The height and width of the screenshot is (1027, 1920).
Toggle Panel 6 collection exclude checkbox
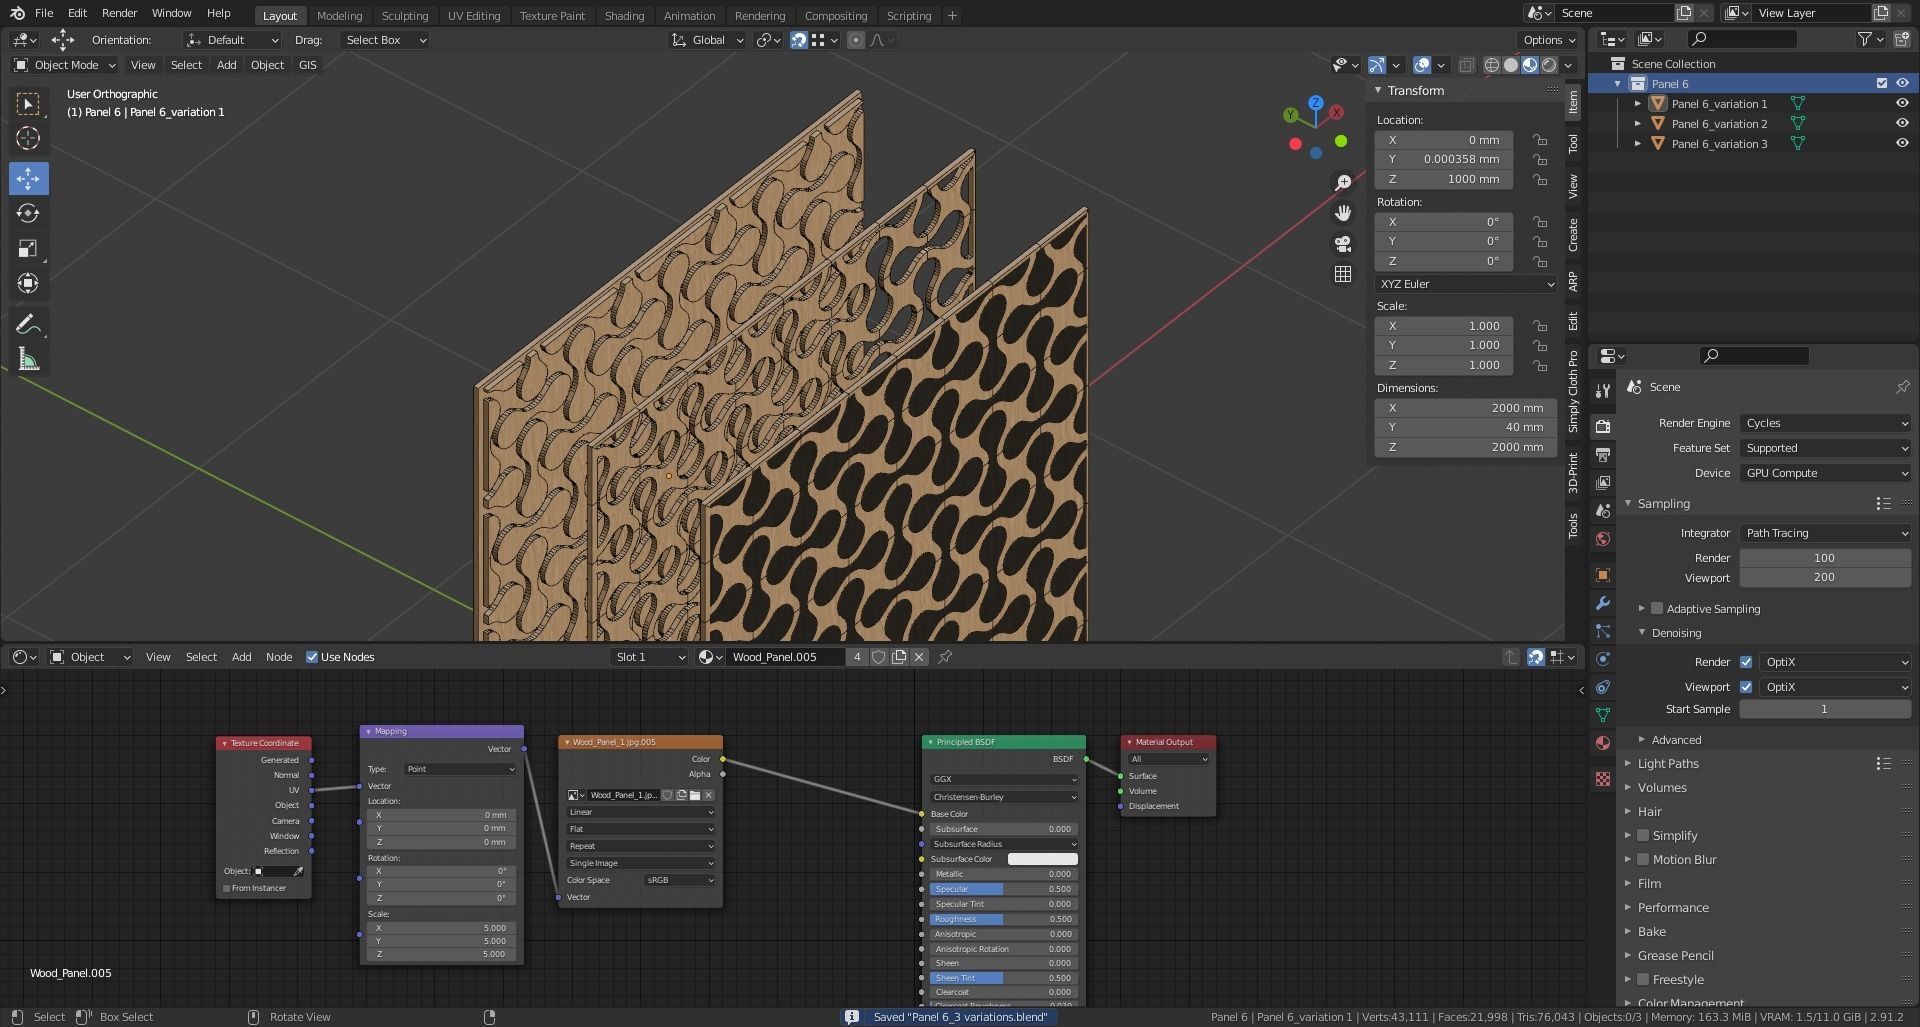(x=1881, y=84)
